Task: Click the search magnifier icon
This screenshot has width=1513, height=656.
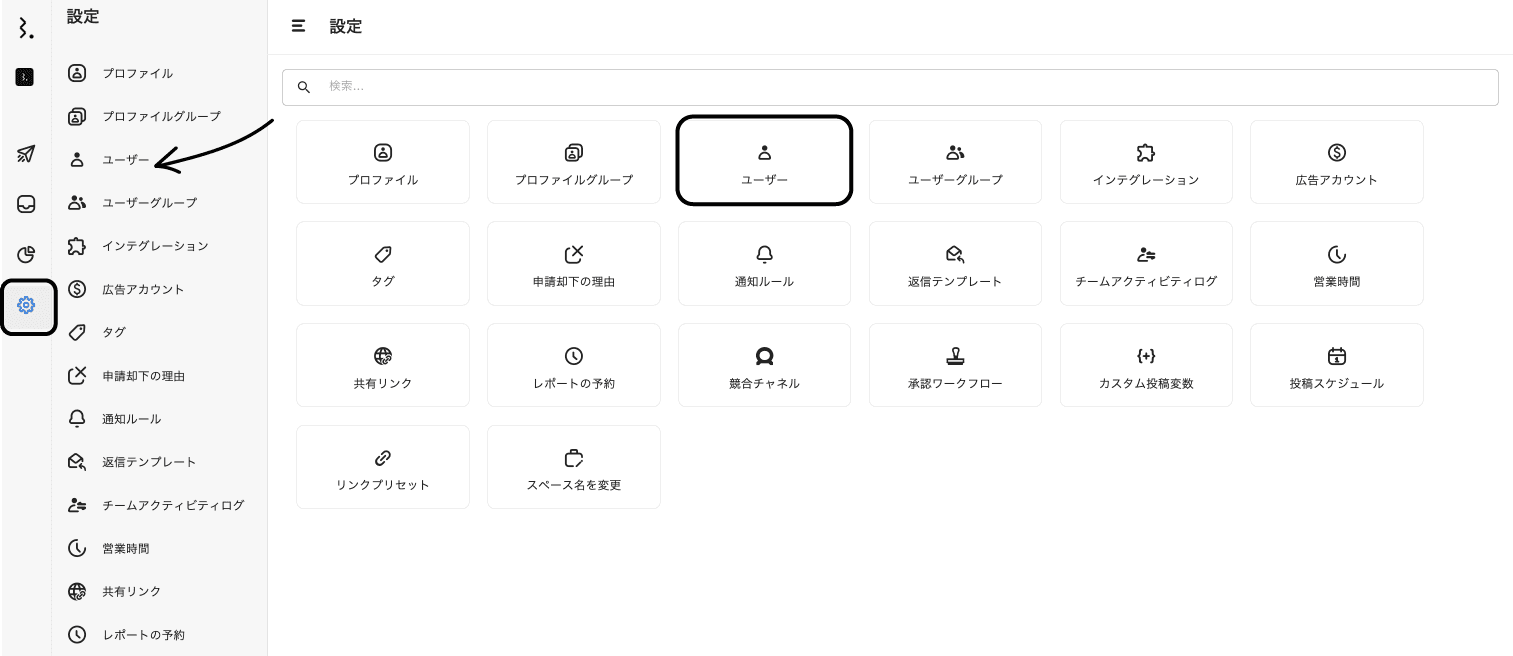Action: pyautogui.click(x=304, y=87)
